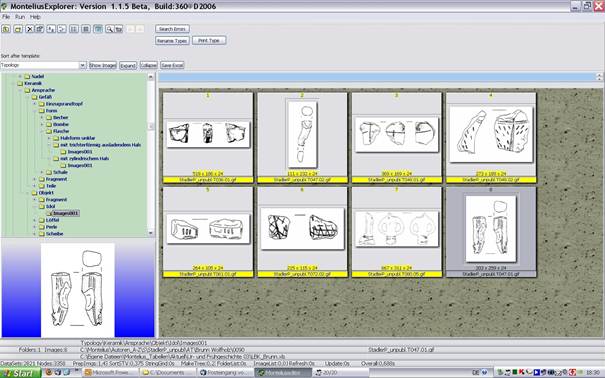Click the tree panel scrollbar thumb
This screenshot has height=378, width=605.
coord(150,126)
